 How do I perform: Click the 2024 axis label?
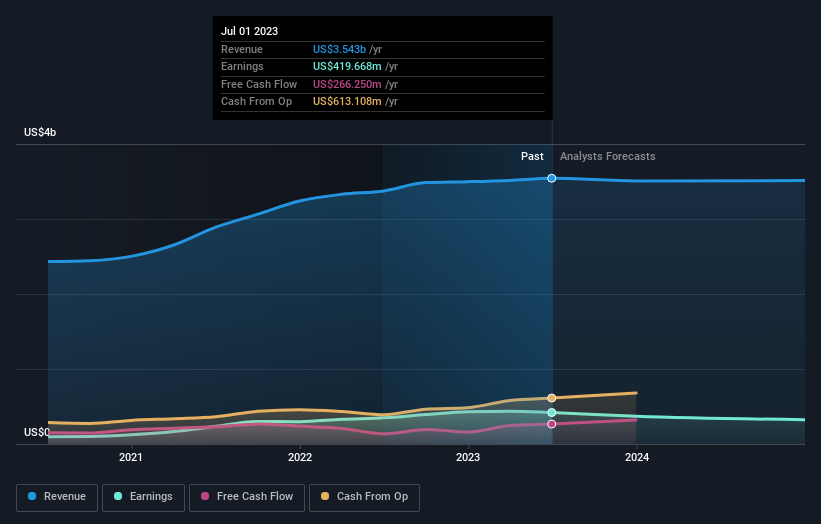(x=637, y=457)
